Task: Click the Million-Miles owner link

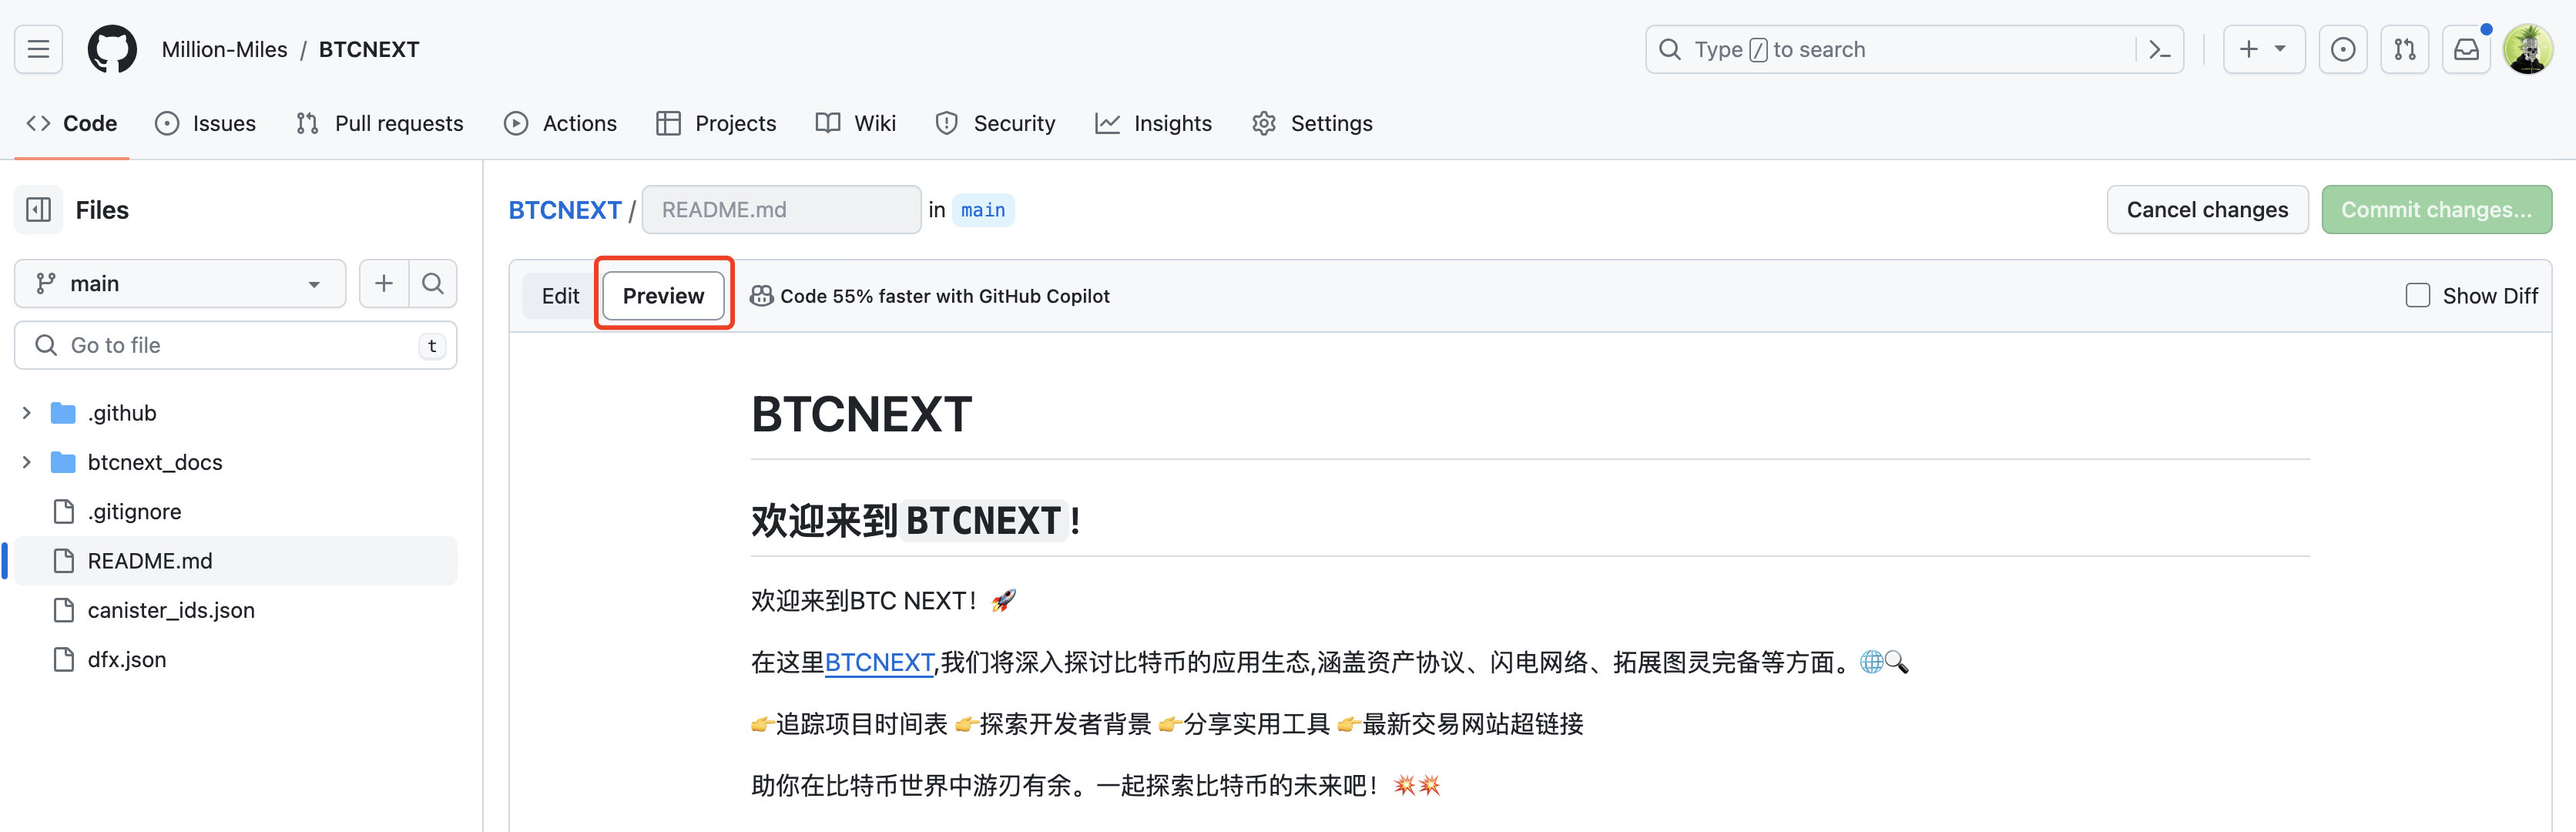Action: click(225, 49)
